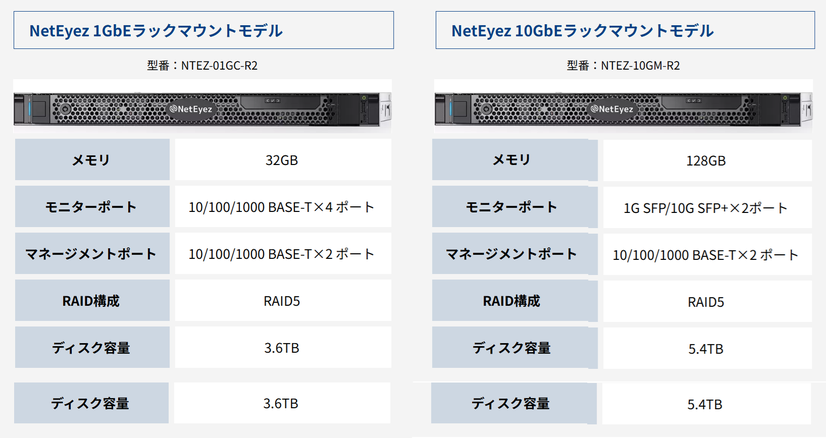Click RAID構成 label in the 10GbE table

515,300
